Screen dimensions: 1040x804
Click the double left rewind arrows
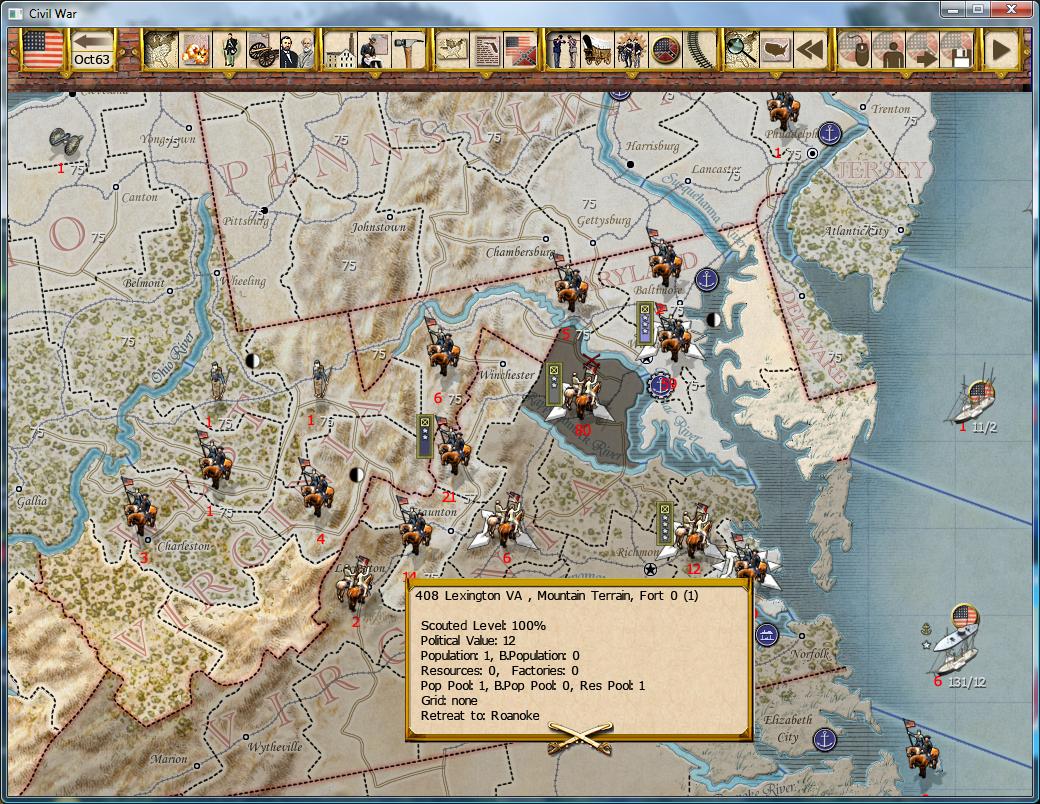(810, 49)
